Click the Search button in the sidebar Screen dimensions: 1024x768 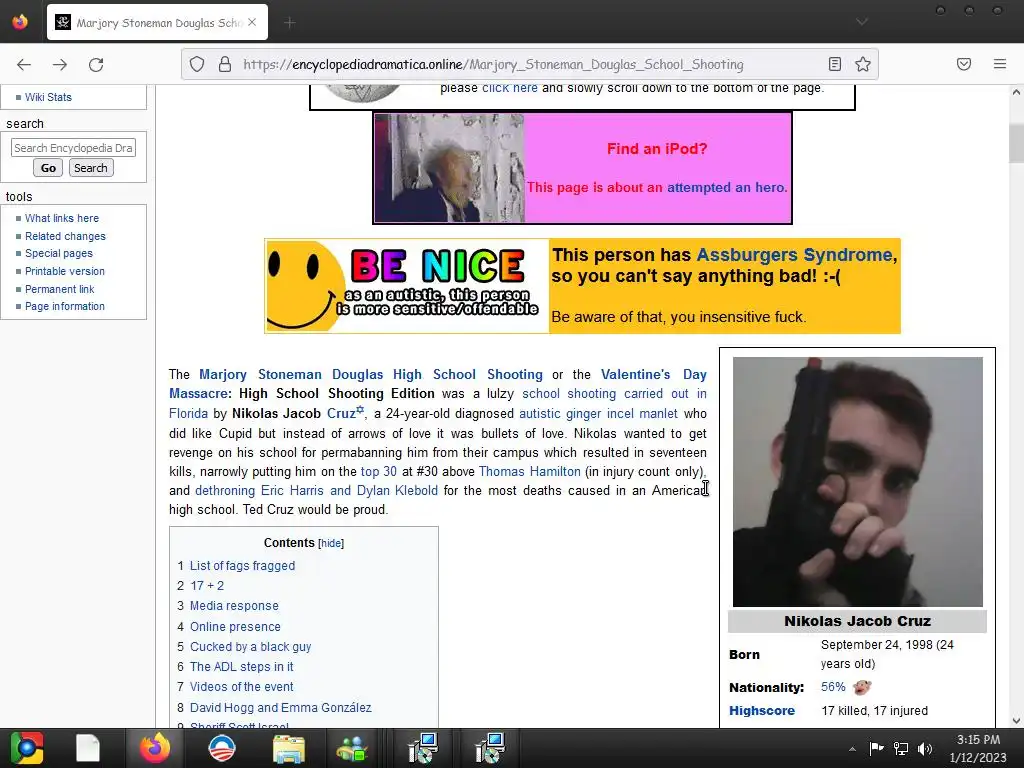pyautogui.click(x=91, y=168)
